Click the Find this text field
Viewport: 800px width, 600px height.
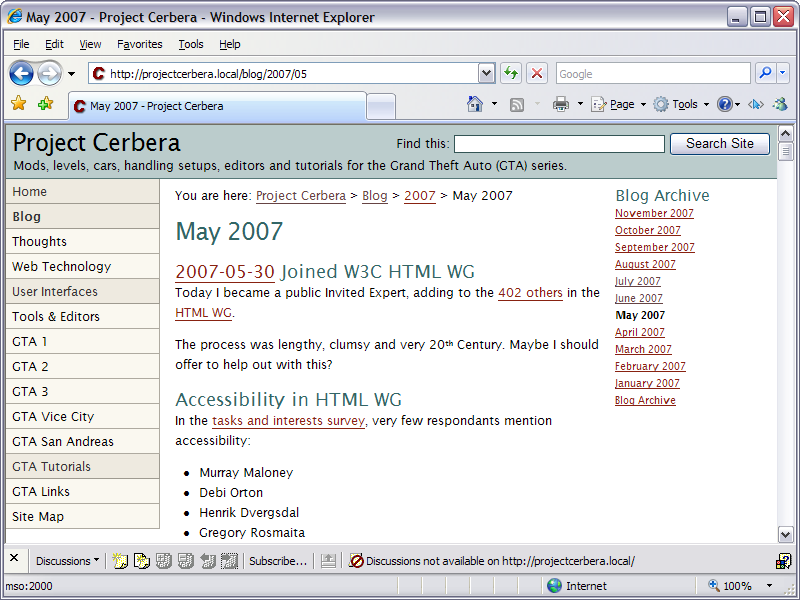[x=559, y=144]
